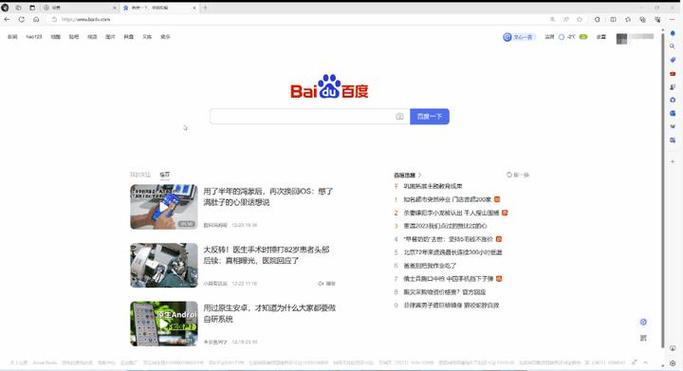Click the weather widget in the header
683x371 pixels.
click(x=566, y=37)
